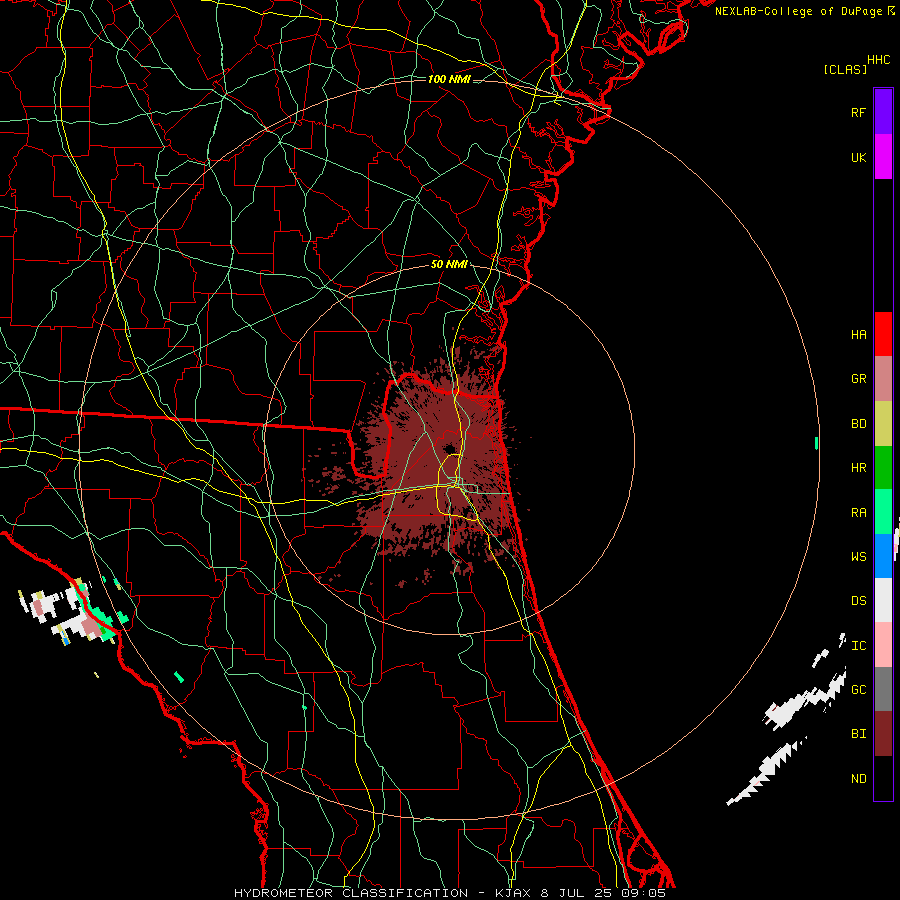
Task: Click the NEXLAB-College of DuPage title
Action: [x=804, y=11]
